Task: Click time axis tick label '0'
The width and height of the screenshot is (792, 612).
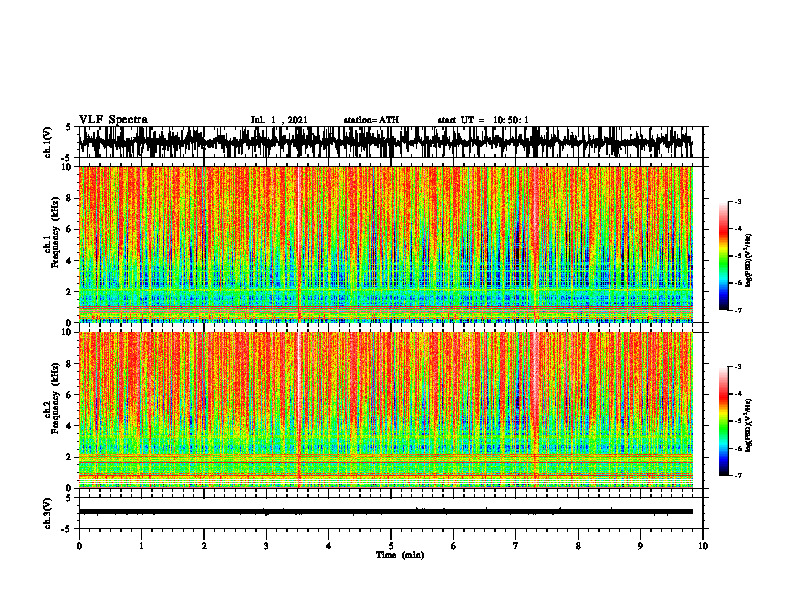Action: click(x=79, y=546)
